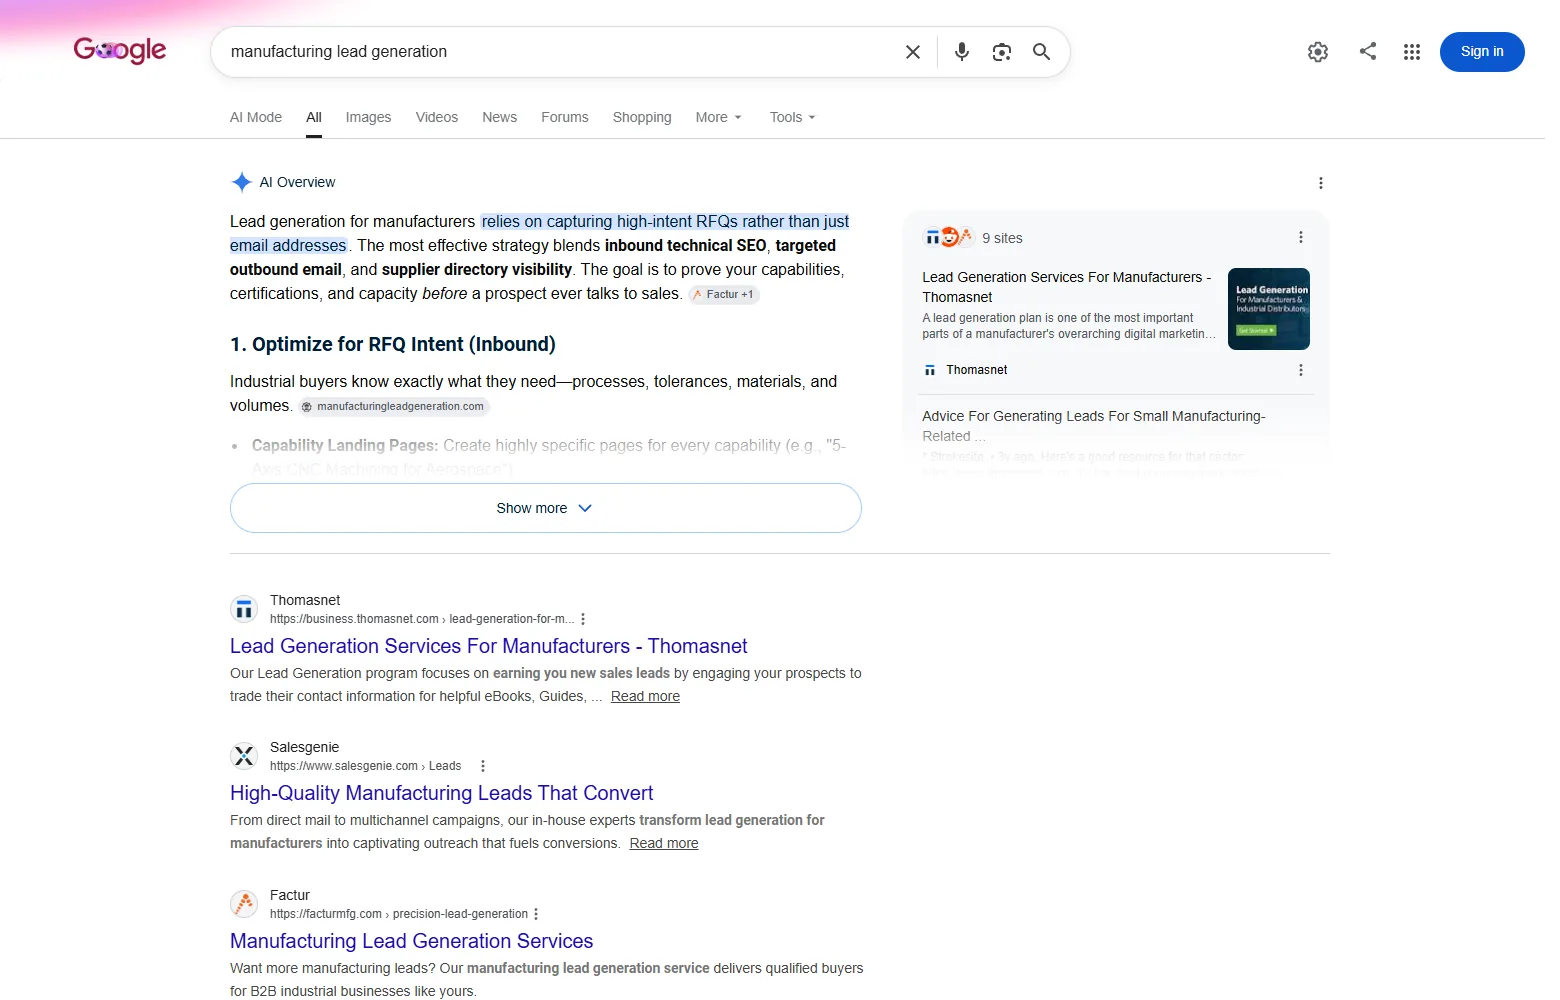Screen dimensions: 1560x1000
Task: Open the Forums tab
Action: pos(565,117)
